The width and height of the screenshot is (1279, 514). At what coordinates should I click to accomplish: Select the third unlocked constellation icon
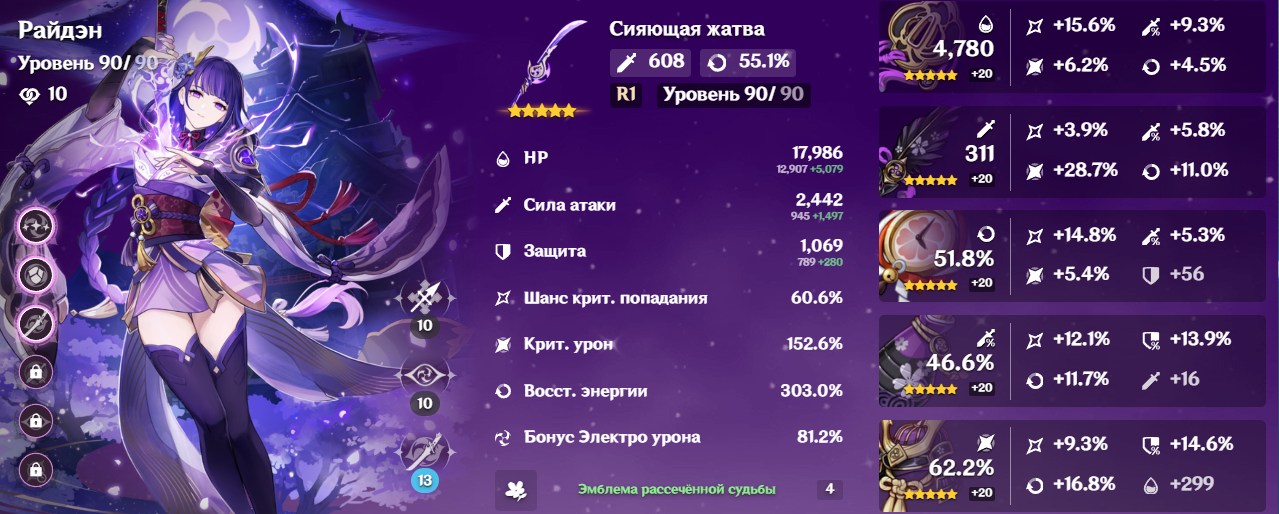click(x=35, y=323)
